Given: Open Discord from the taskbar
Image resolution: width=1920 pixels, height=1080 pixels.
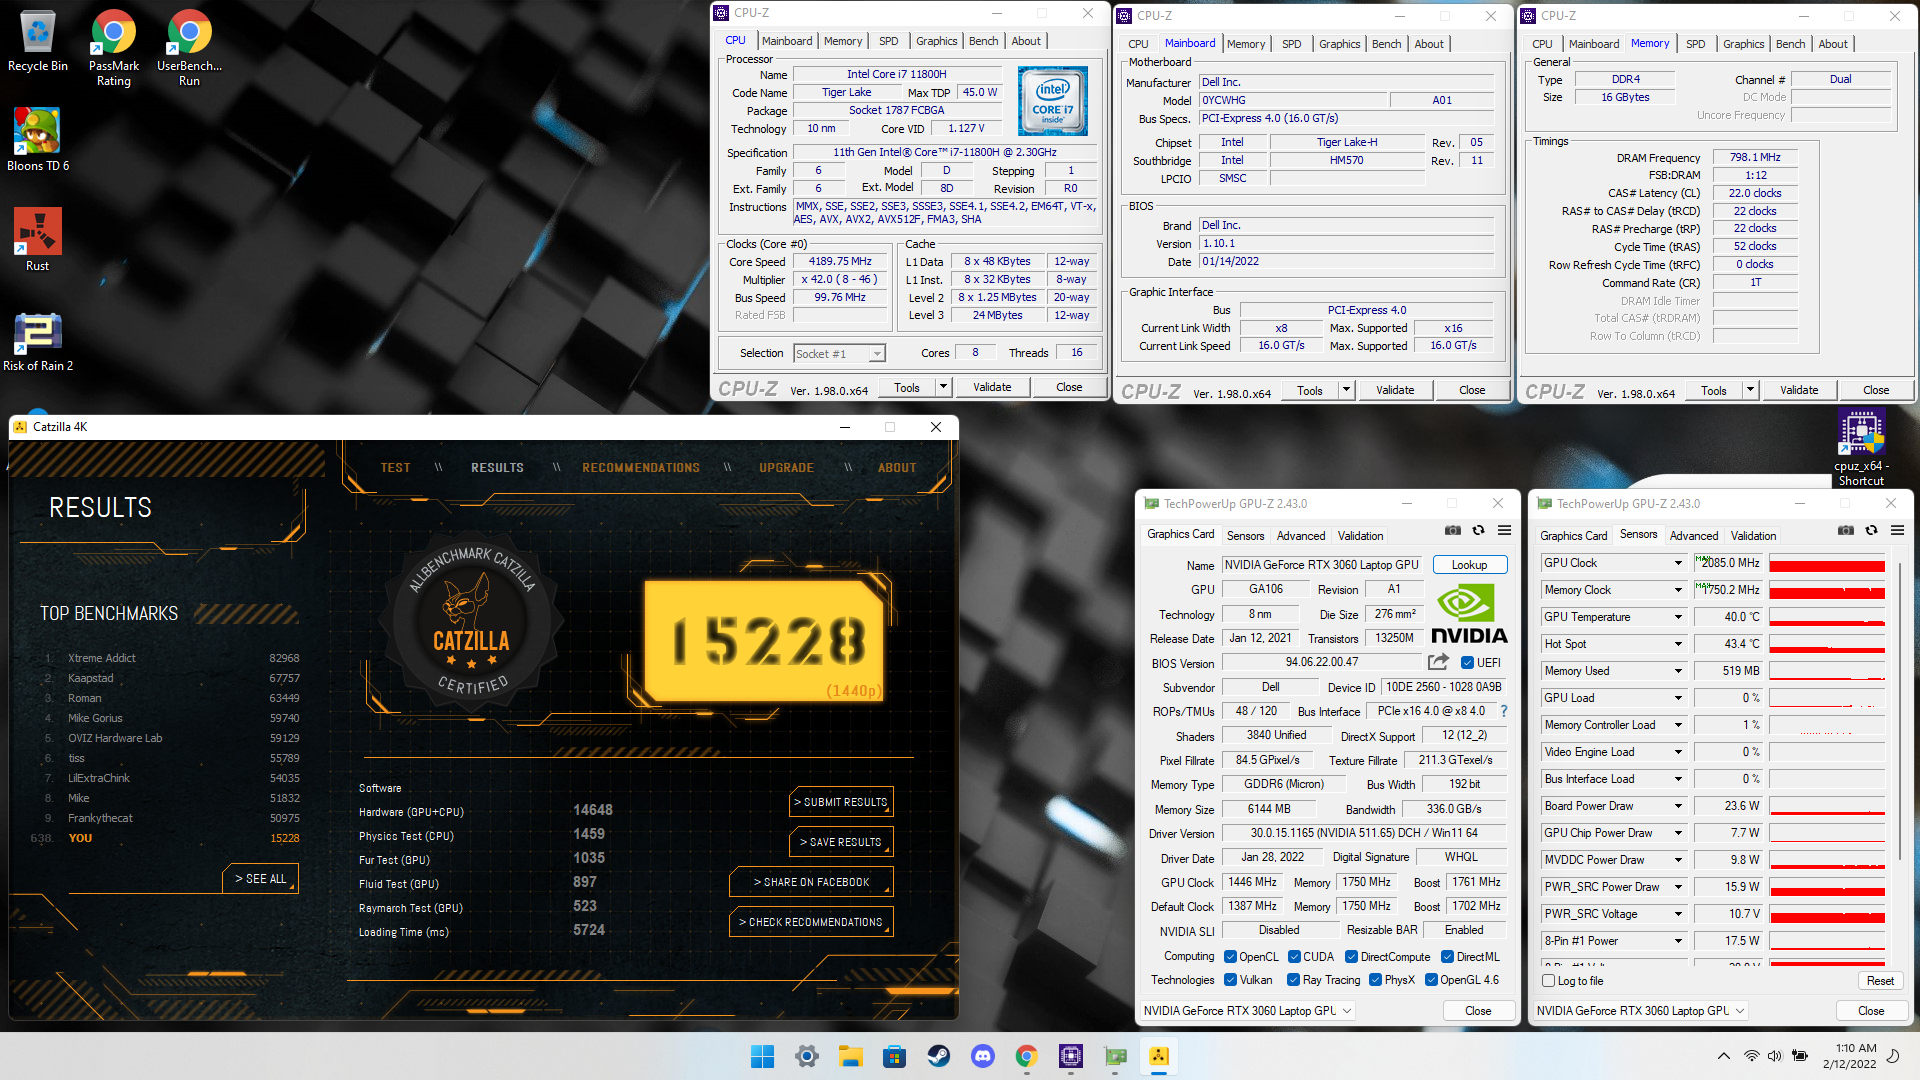Looking at the screenshot, I should click(982, 1056).
